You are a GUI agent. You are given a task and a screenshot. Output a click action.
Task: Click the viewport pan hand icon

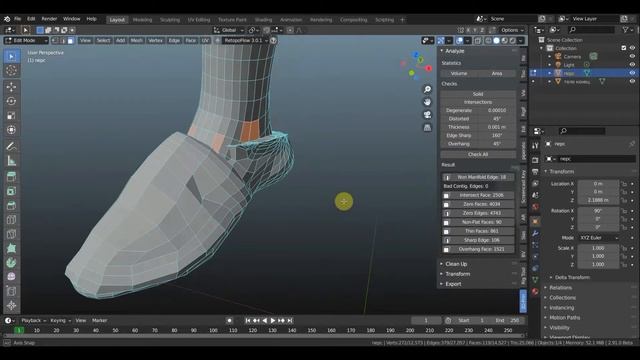[427, 102]
